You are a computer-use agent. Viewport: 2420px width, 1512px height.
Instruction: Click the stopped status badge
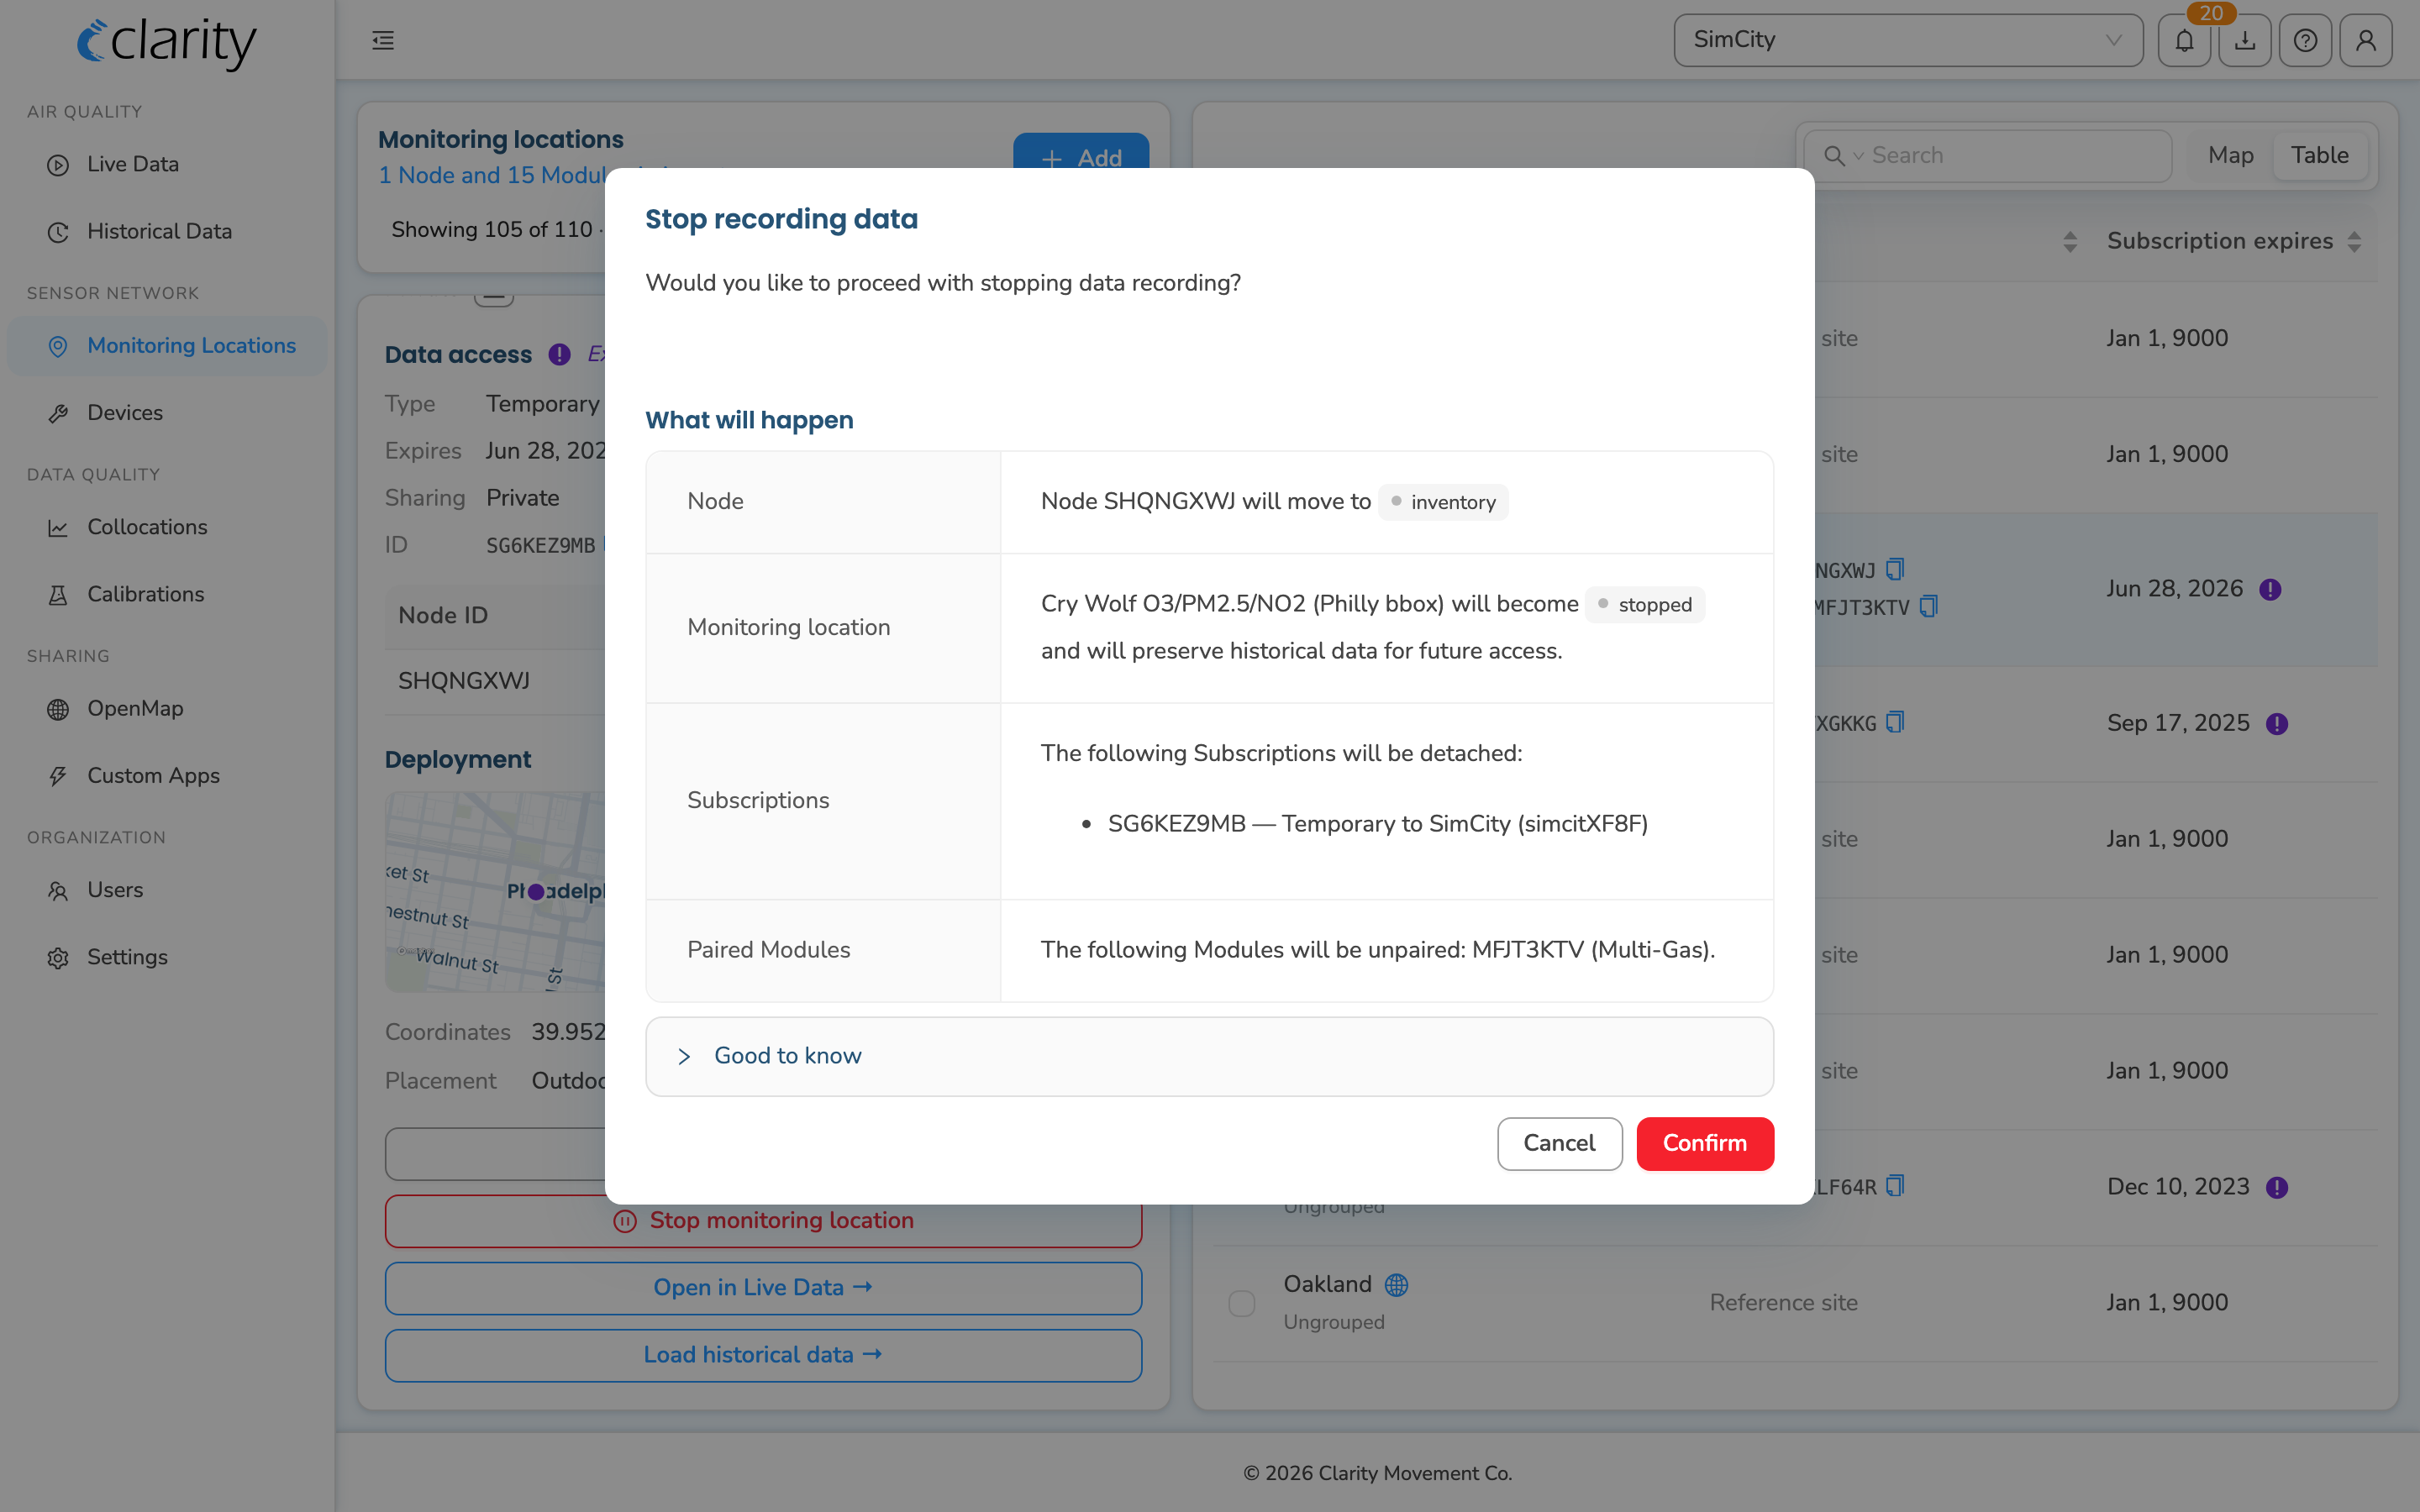1645,605
